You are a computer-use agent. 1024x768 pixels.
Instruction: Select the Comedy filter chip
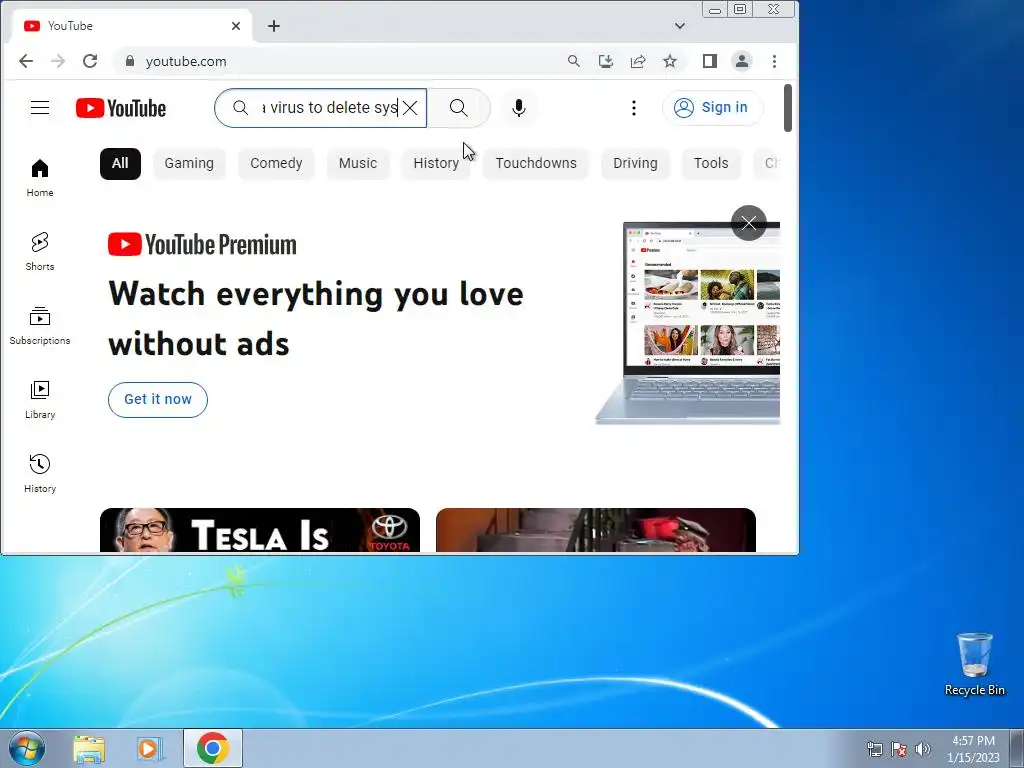(276, 163)
